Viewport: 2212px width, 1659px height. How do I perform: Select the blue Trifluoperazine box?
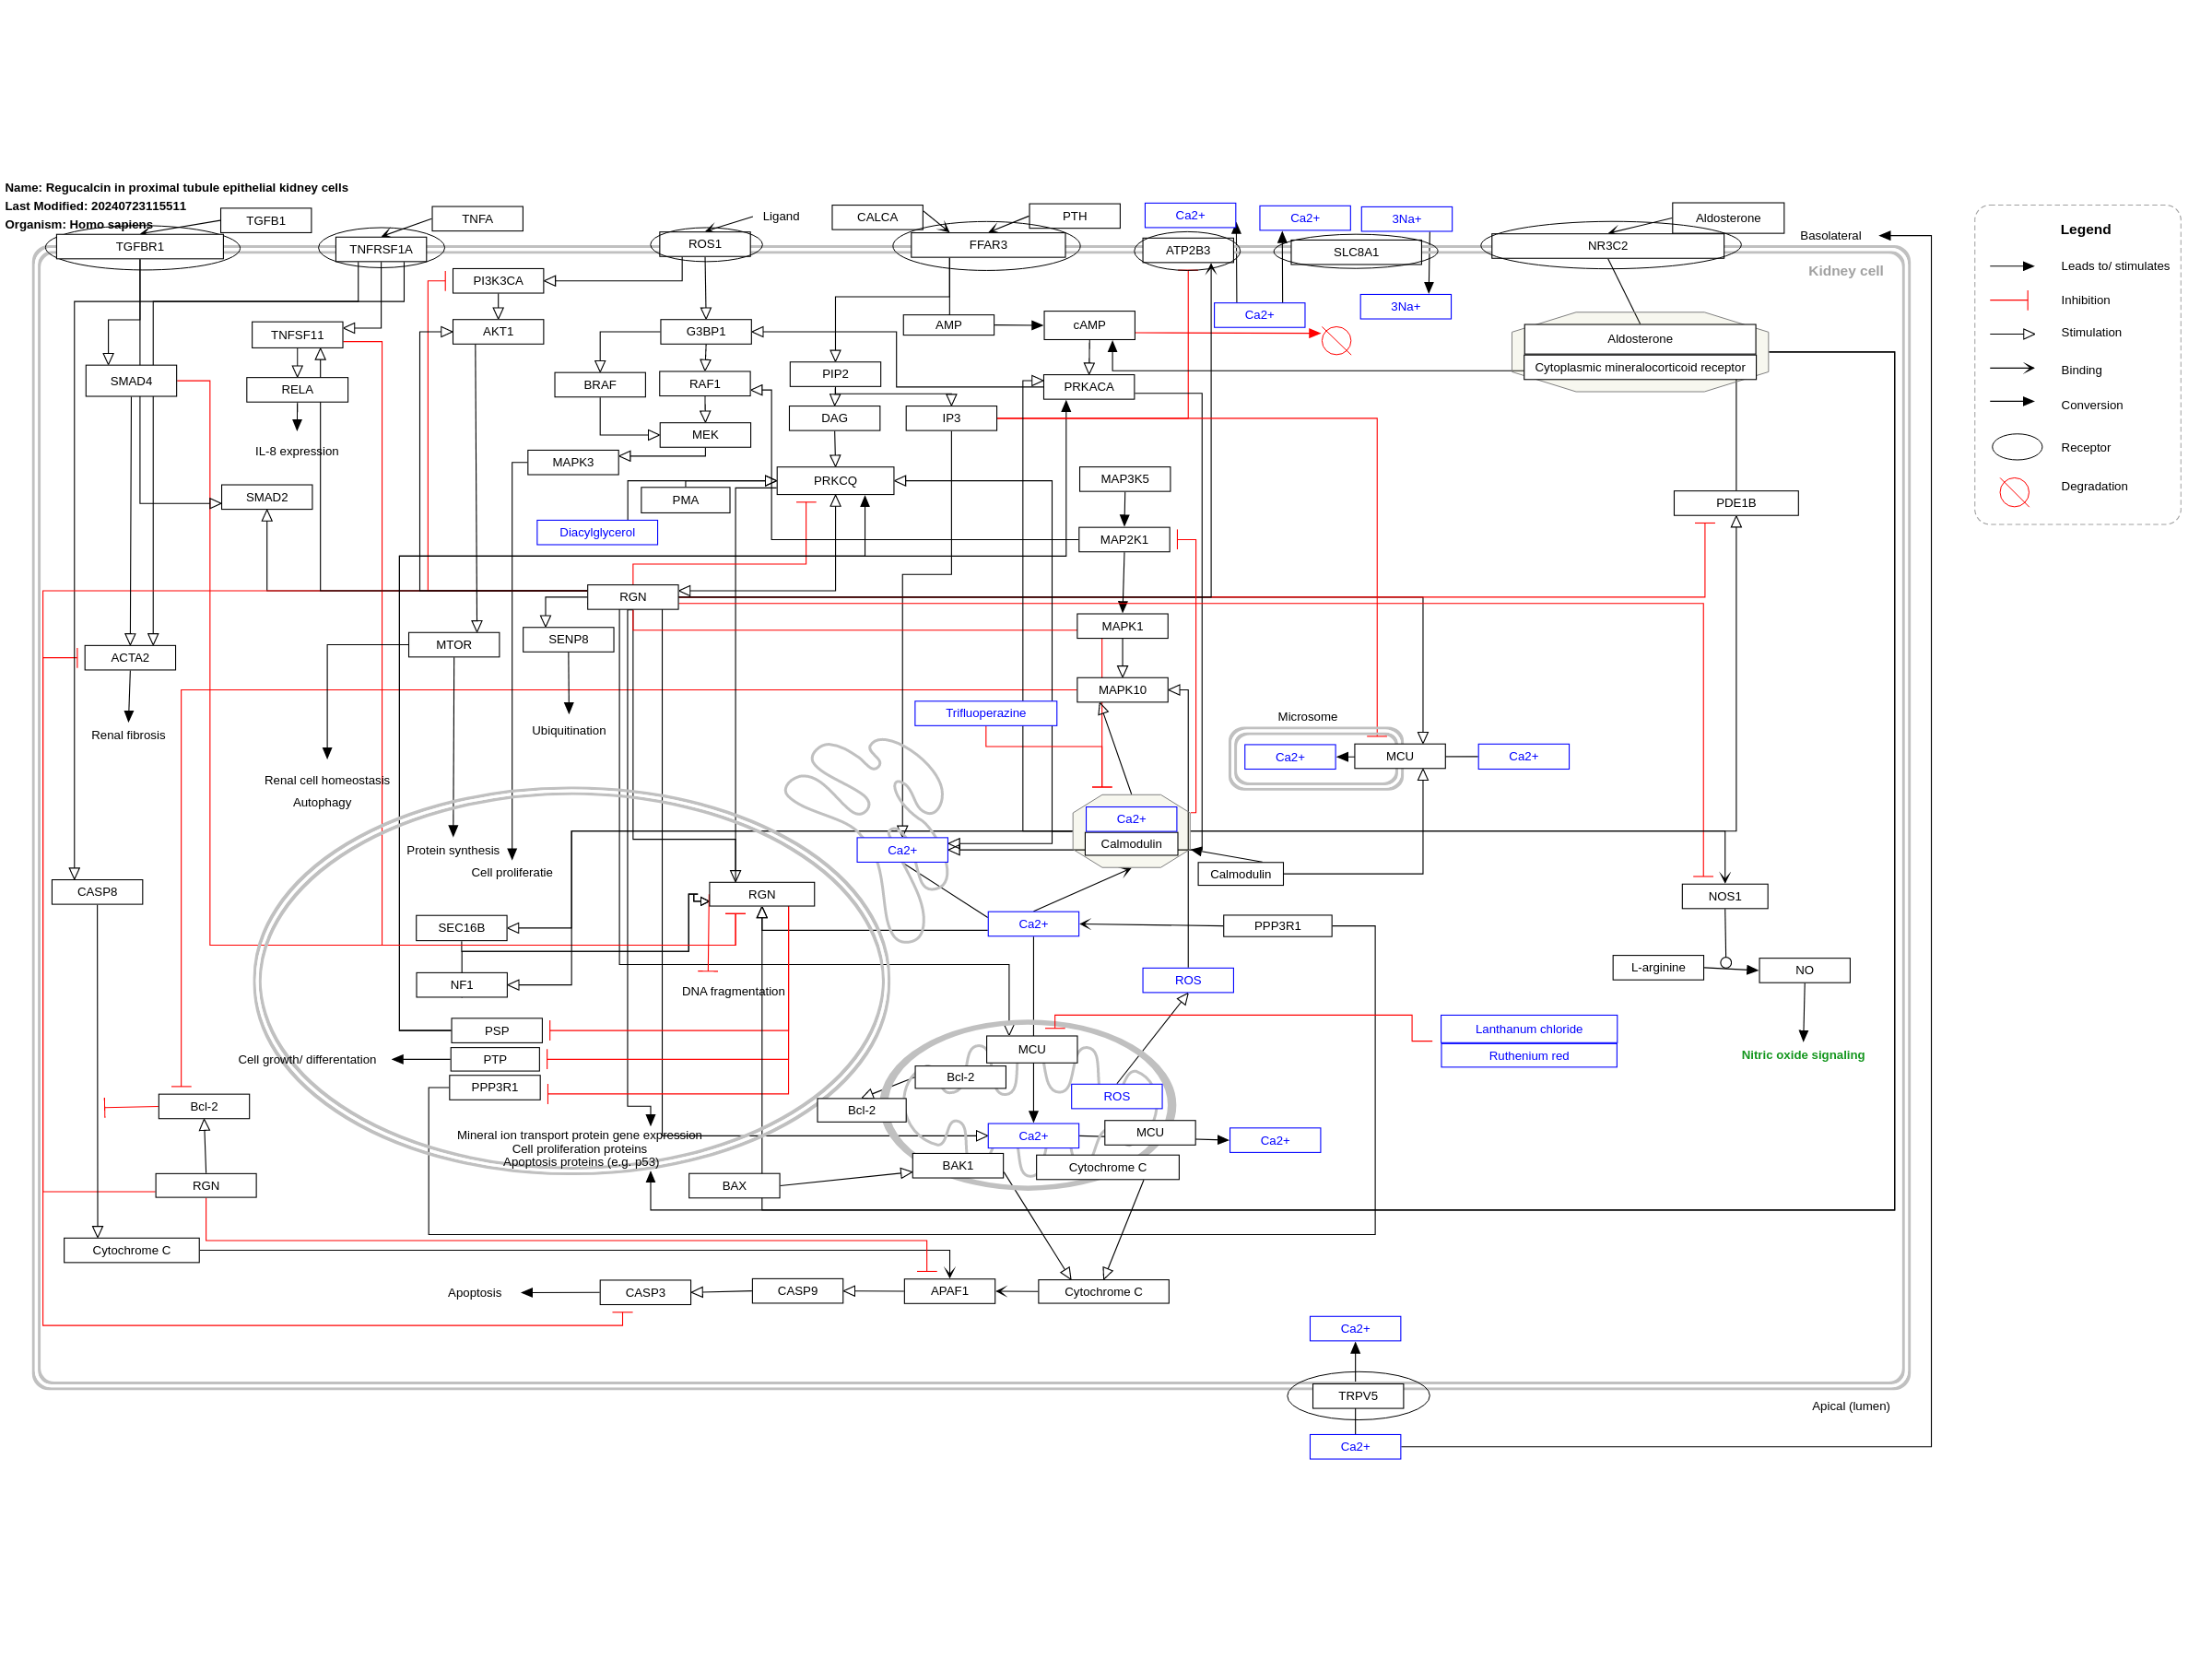986,713
